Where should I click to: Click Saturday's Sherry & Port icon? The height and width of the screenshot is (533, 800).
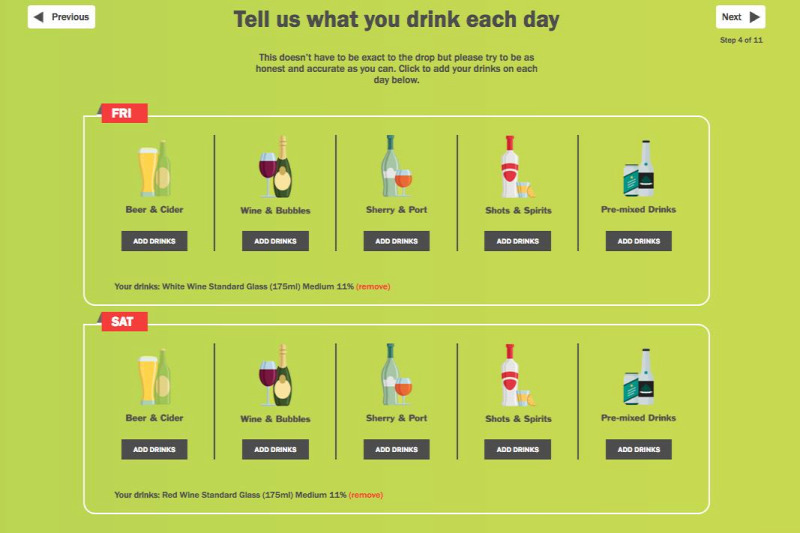tap(396, 374)
